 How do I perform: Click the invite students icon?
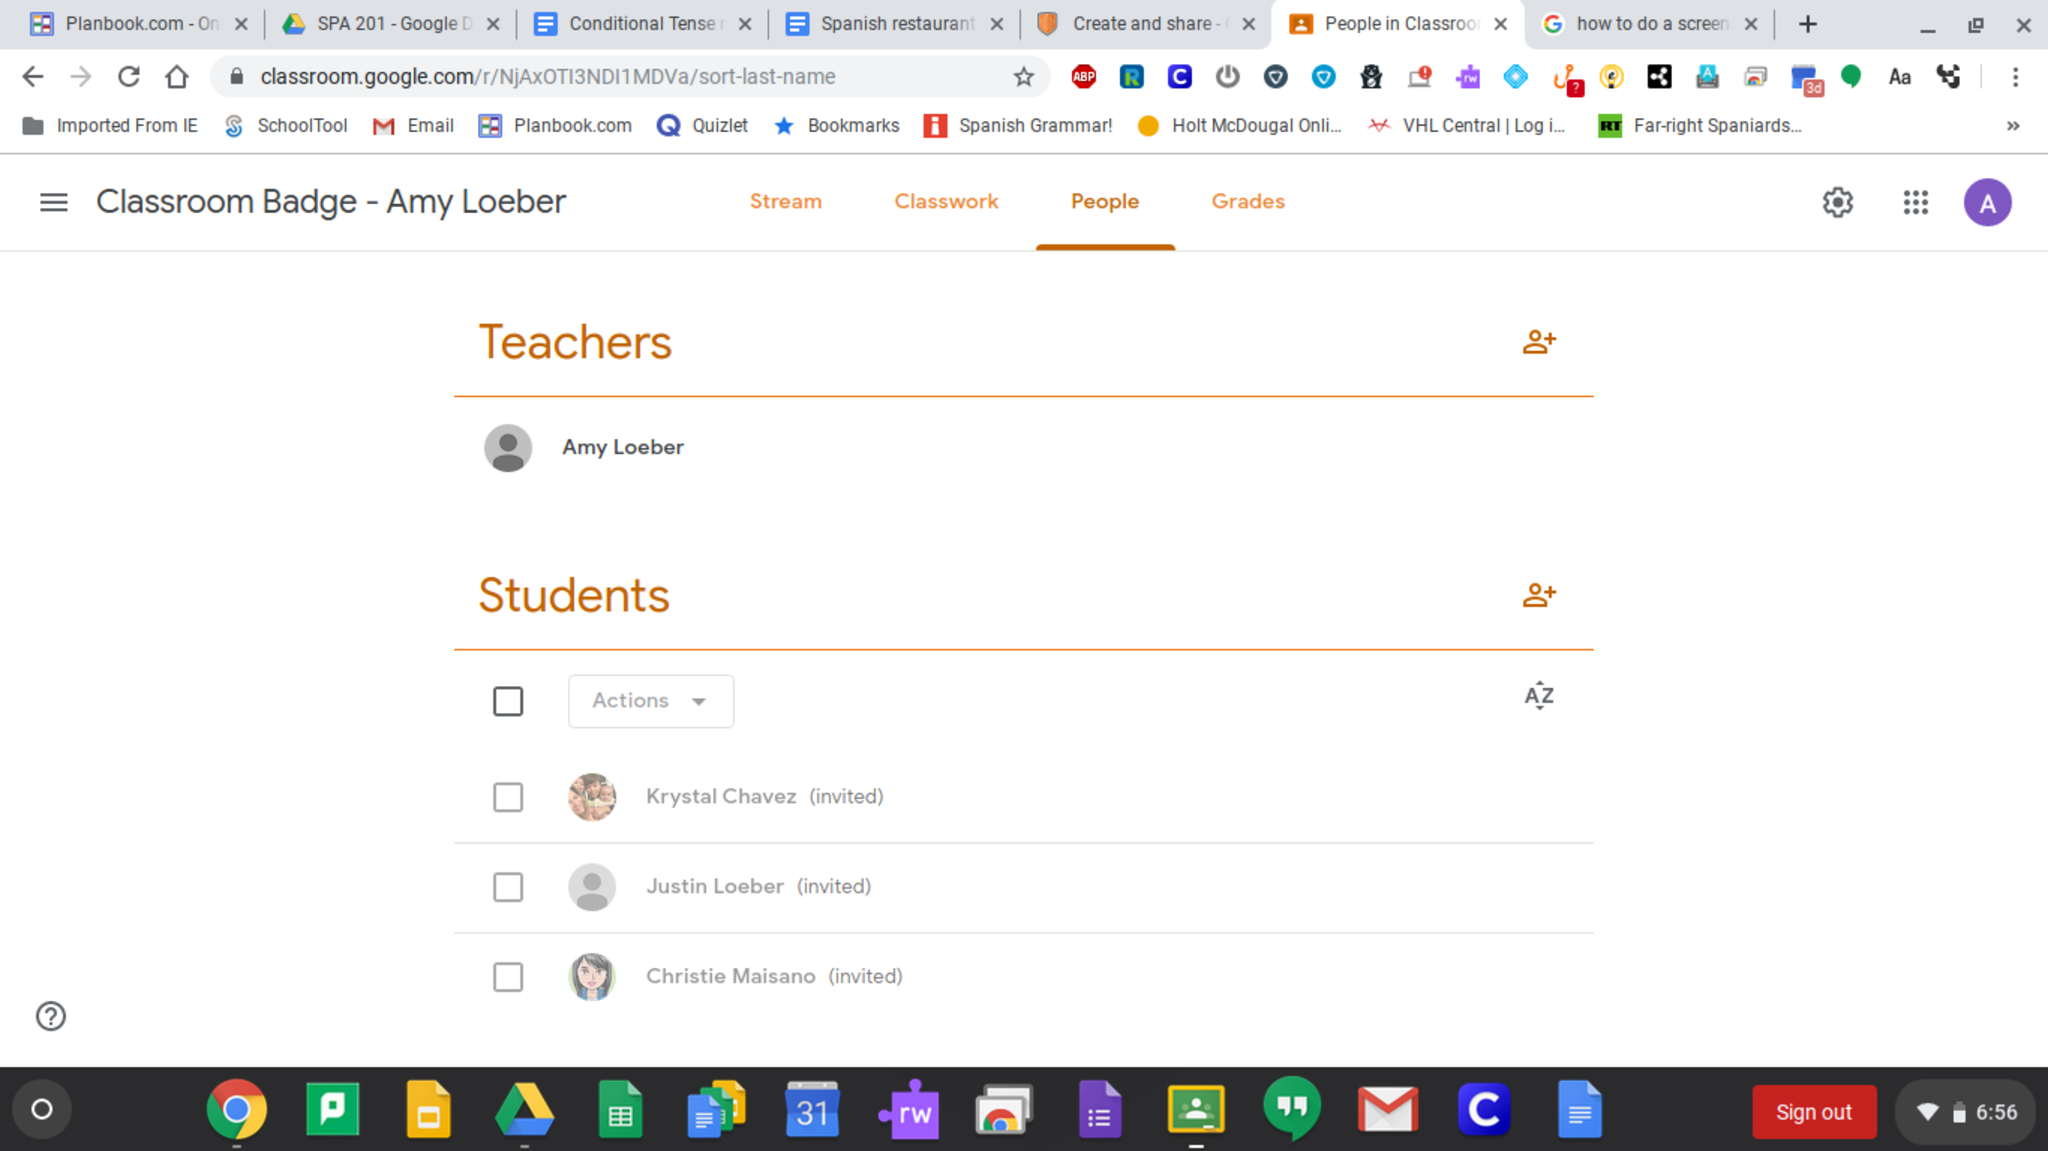[1539, 595]
